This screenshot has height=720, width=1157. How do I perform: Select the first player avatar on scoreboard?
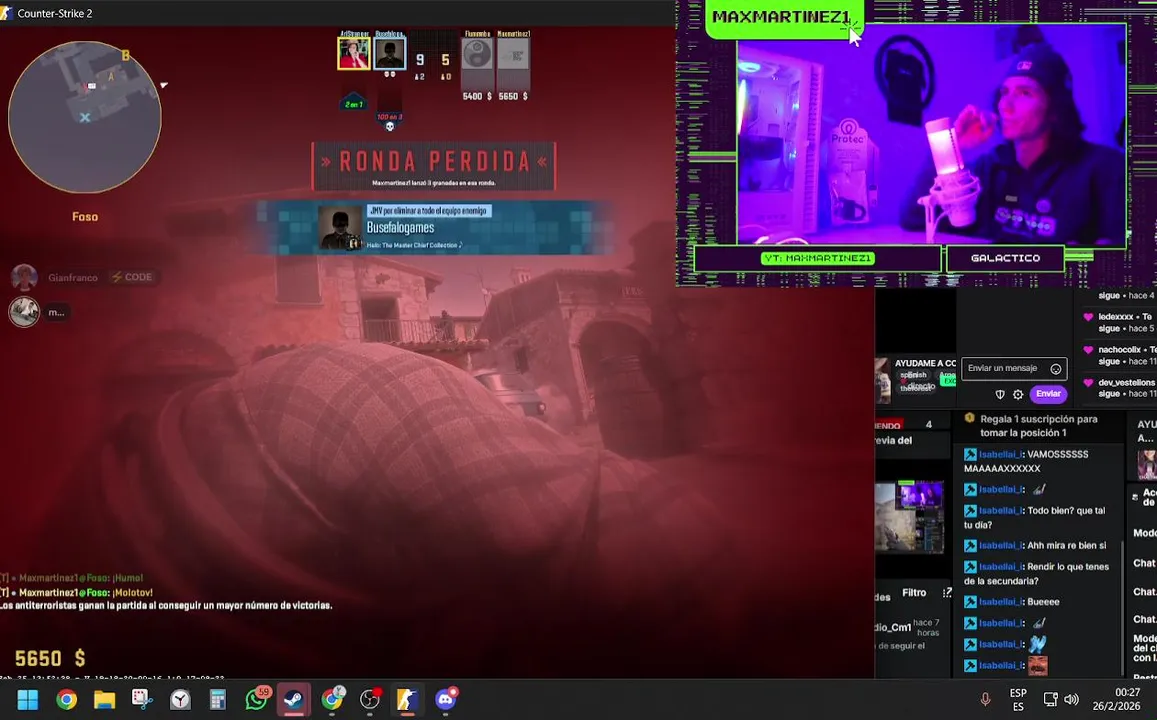(x=353, y=54)
